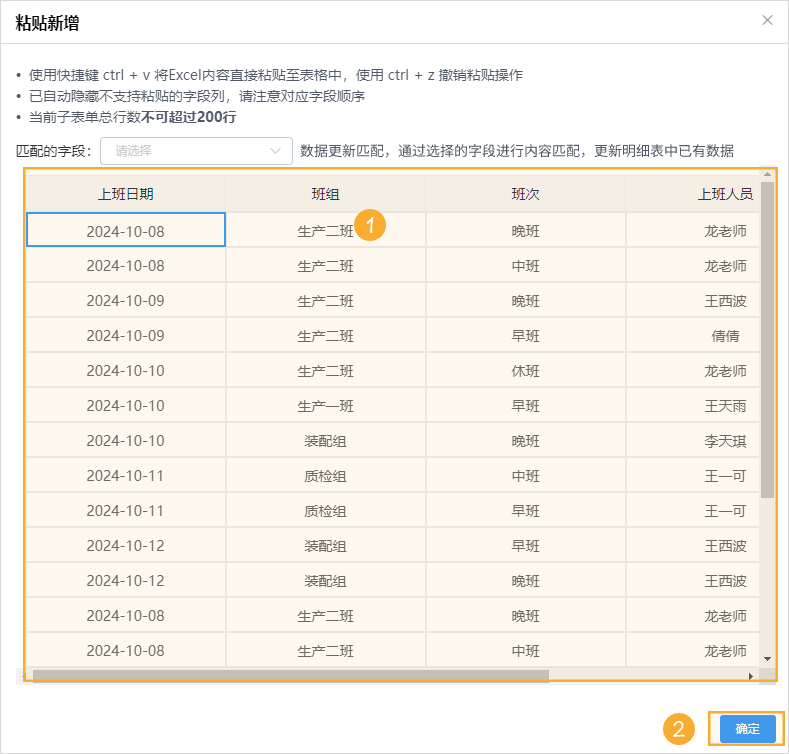
Task: Click 早班 in the 2024-10-11 质检组 row
Action: (525, 511)
